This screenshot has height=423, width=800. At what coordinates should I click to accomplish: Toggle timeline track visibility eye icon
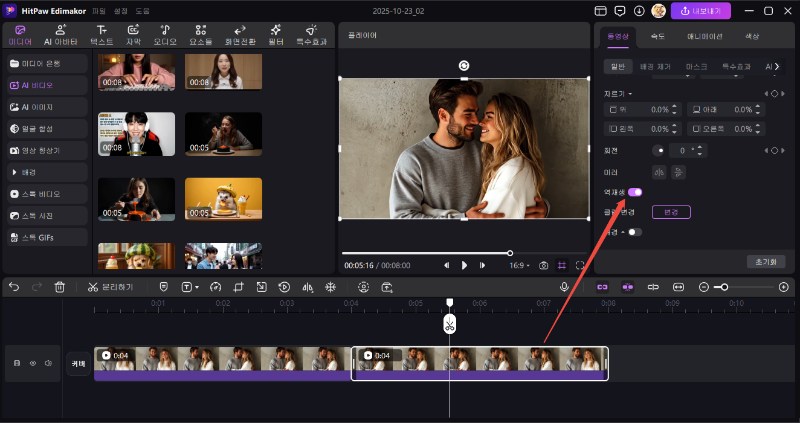point(32,364)
